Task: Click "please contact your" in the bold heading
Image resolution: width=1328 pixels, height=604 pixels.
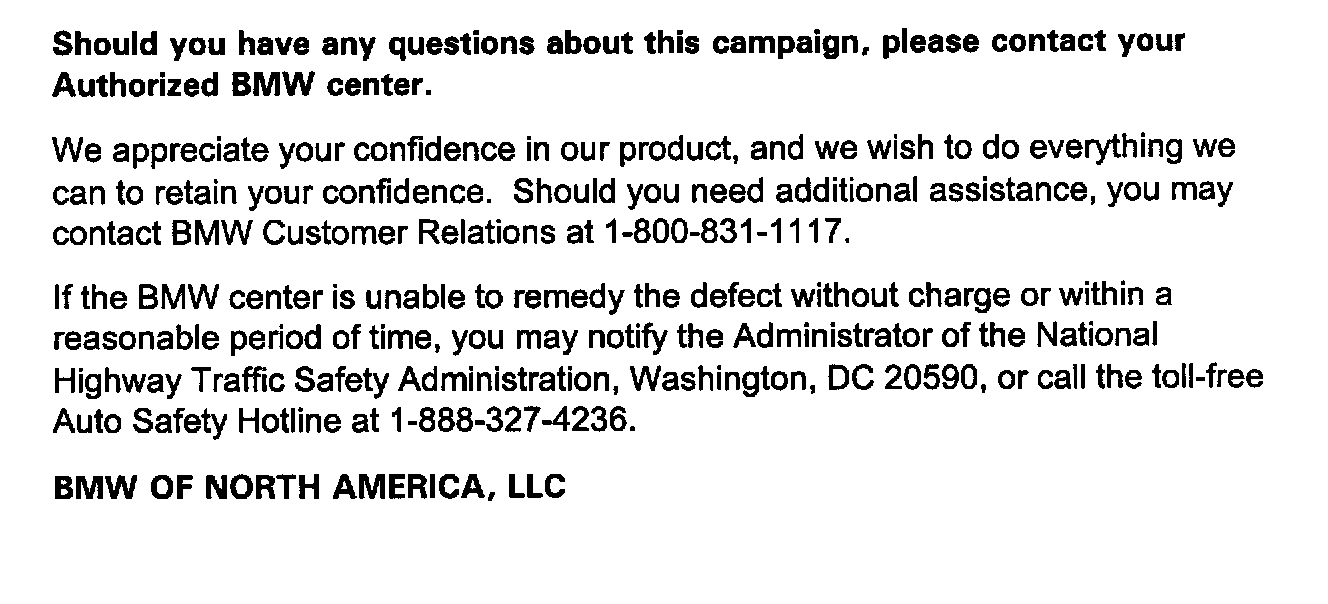Action: [1034, 44]
